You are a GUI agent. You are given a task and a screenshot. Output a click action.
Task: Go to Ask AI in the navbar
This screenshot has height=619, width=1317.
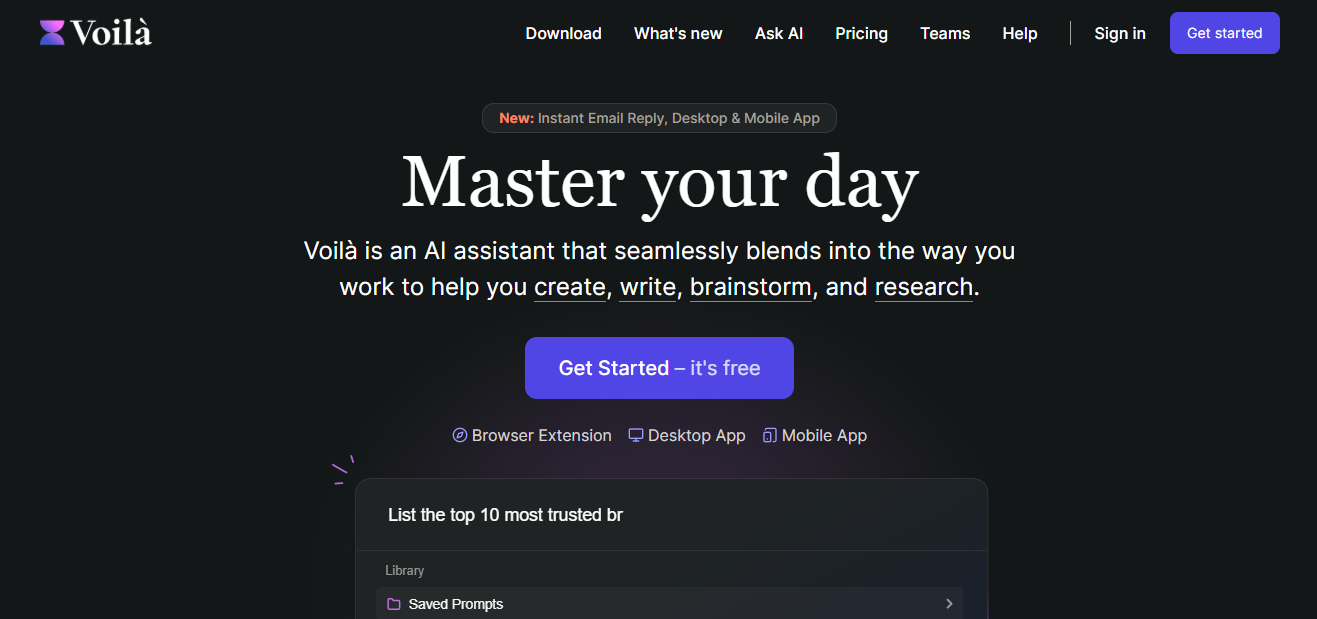click(779, 33)
